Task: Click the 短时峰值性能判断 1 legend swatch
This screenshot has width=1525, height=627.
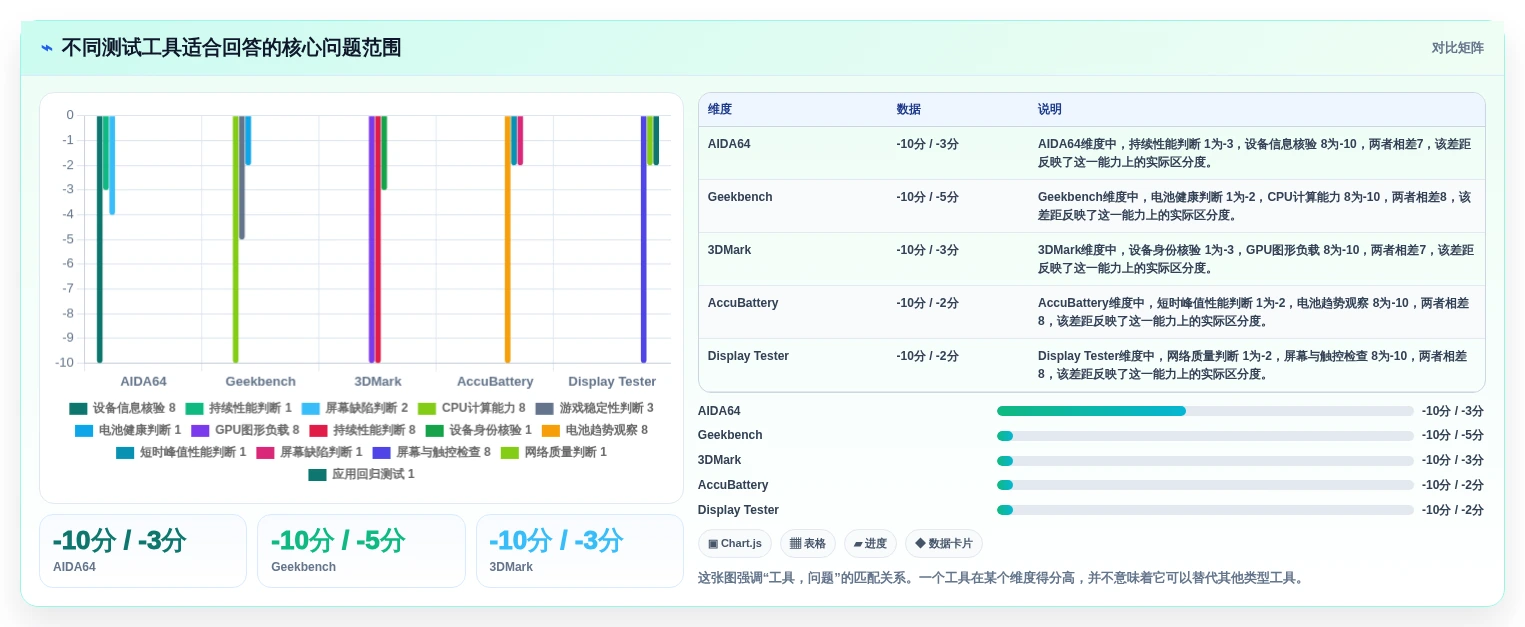Action: pyautogui.click(x=125, y=452)
